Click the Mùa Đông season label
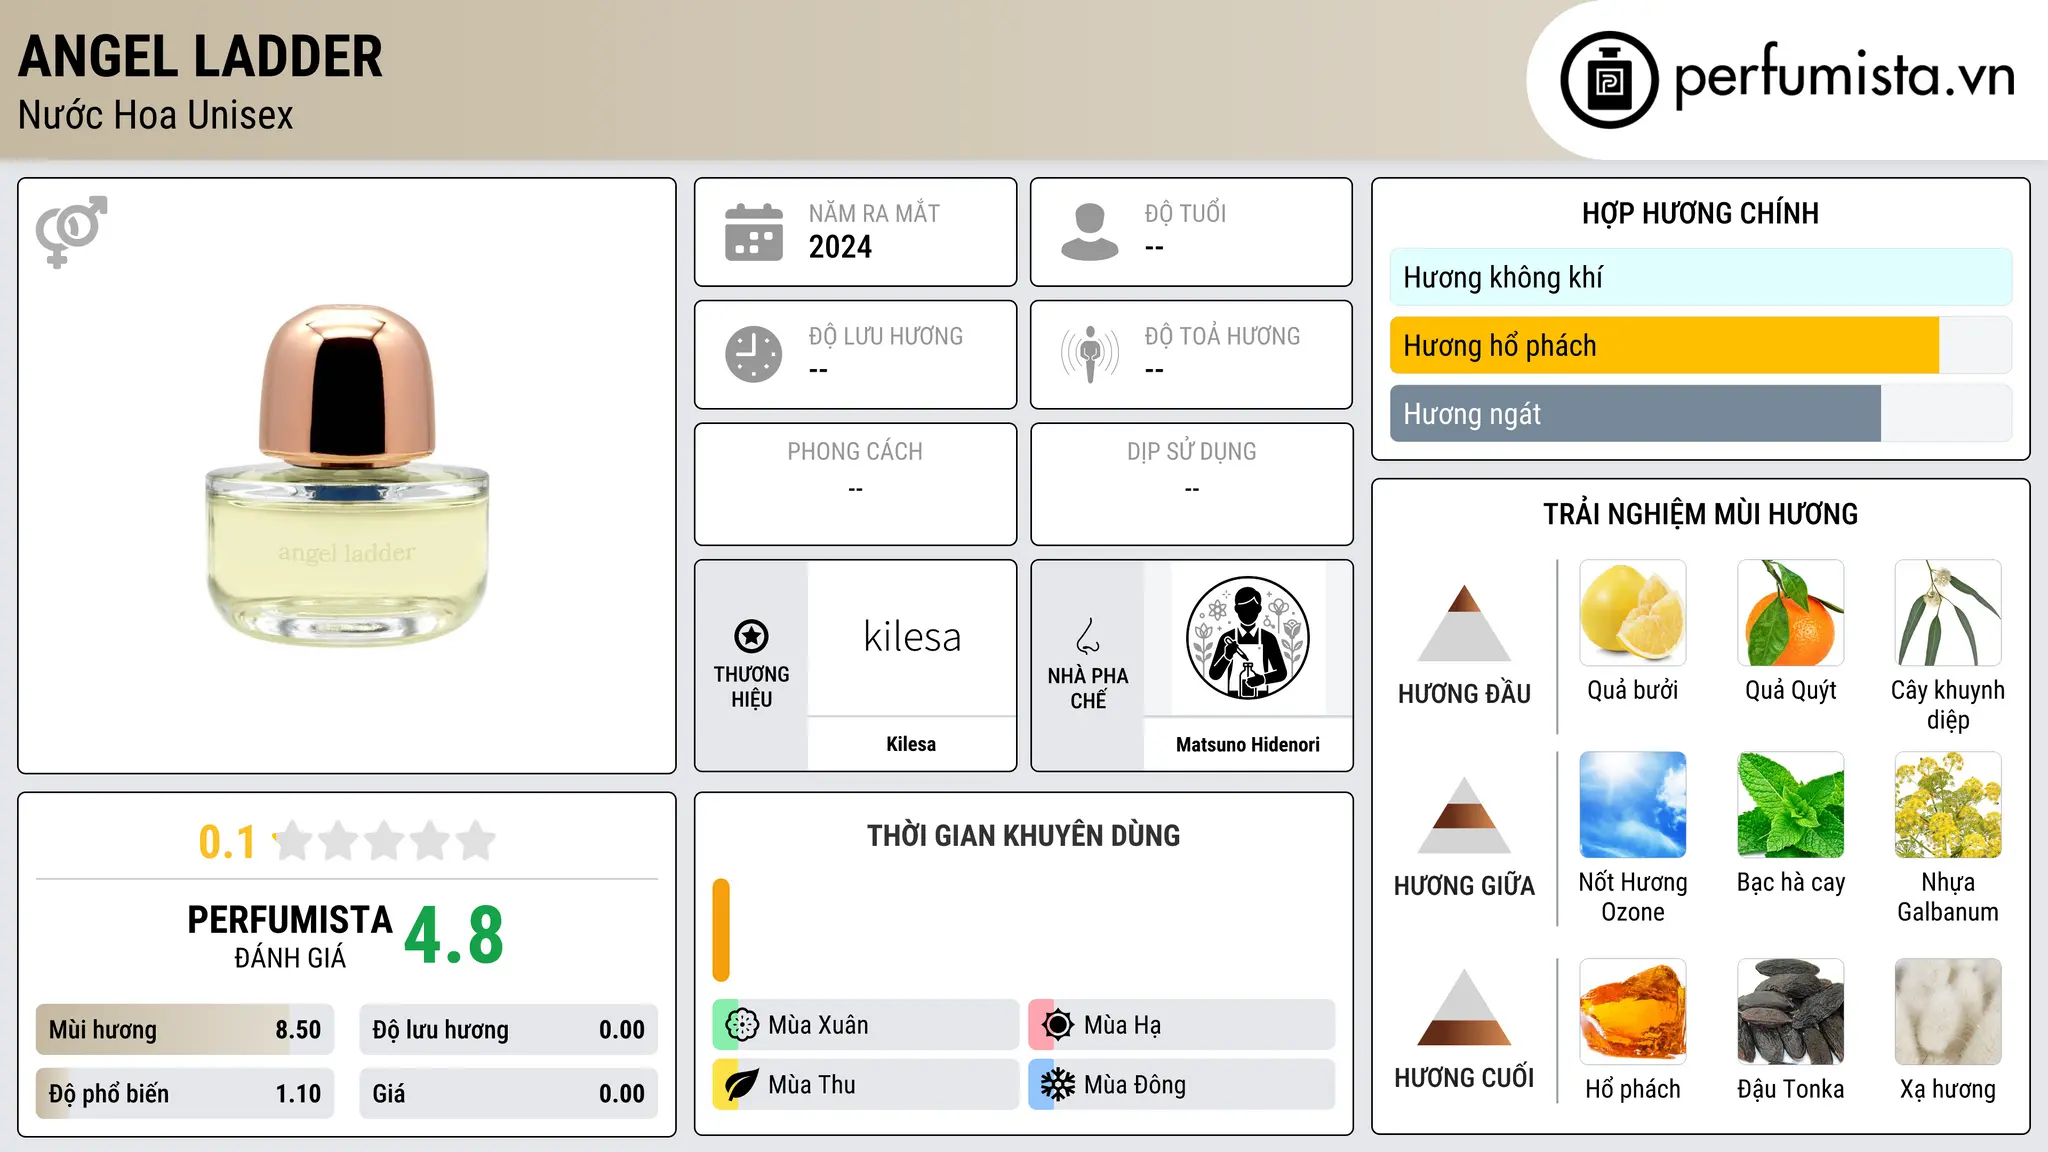Image resolution: width=2048 pixels, height=1152 pixels. 1135,1085
